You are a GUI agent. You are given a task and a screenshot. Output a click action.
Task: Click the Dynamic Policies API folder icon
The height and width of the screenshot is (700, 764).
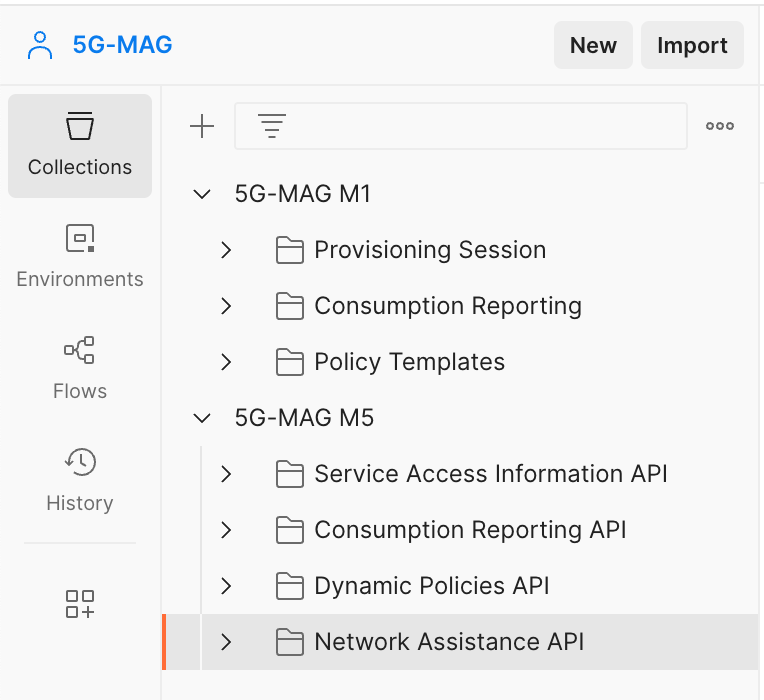pos(290,586)
